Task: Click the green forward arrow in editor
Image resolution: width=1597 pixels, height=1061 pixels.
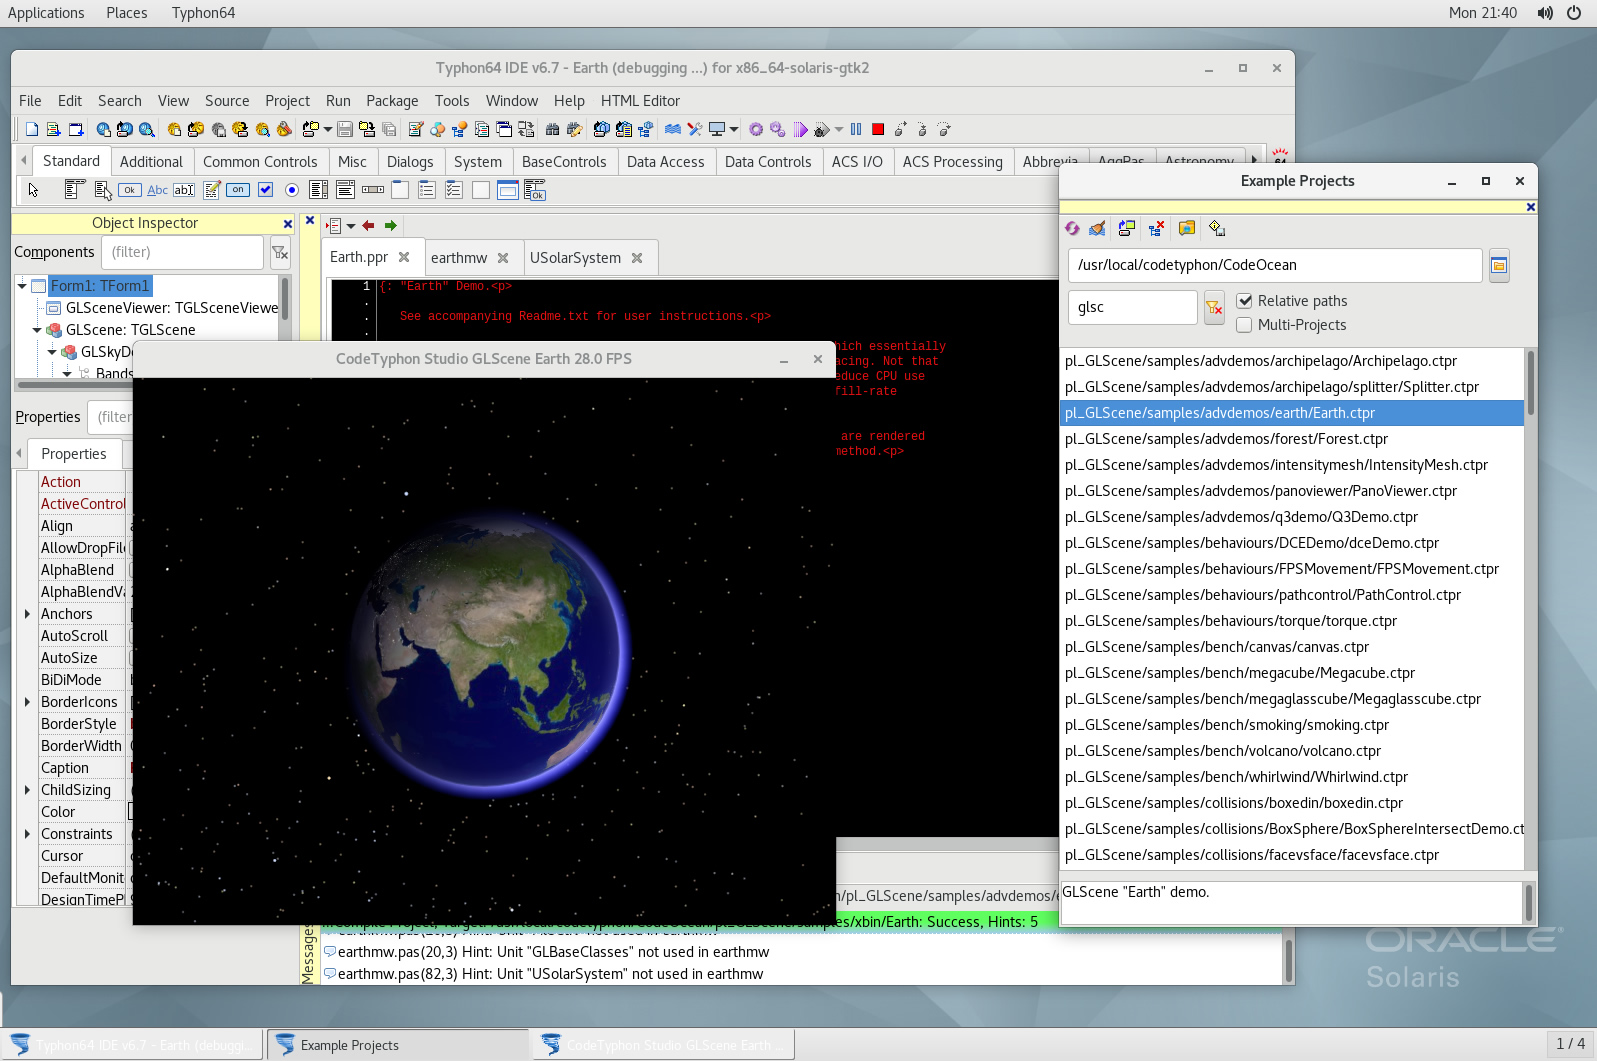Action: coord(391,226)
